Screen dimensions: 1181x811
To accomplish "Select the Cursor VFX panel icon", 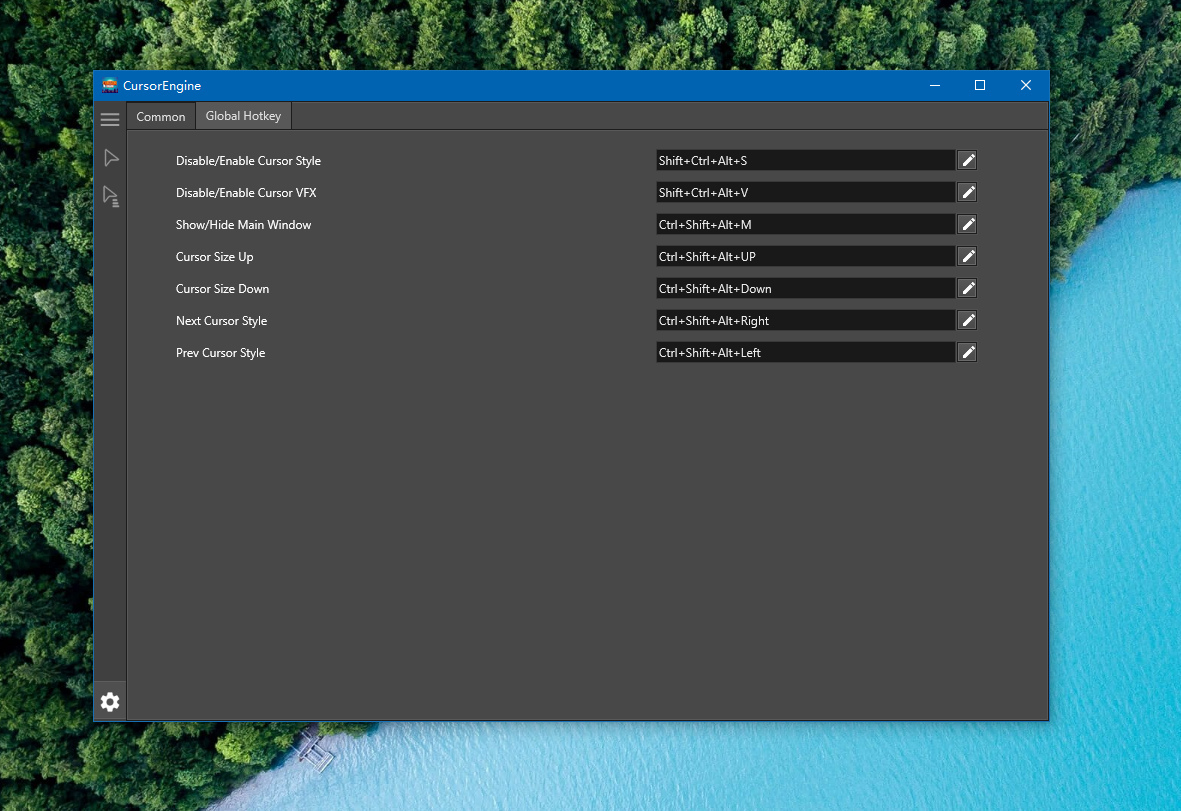I will click(x=110, y=196).
